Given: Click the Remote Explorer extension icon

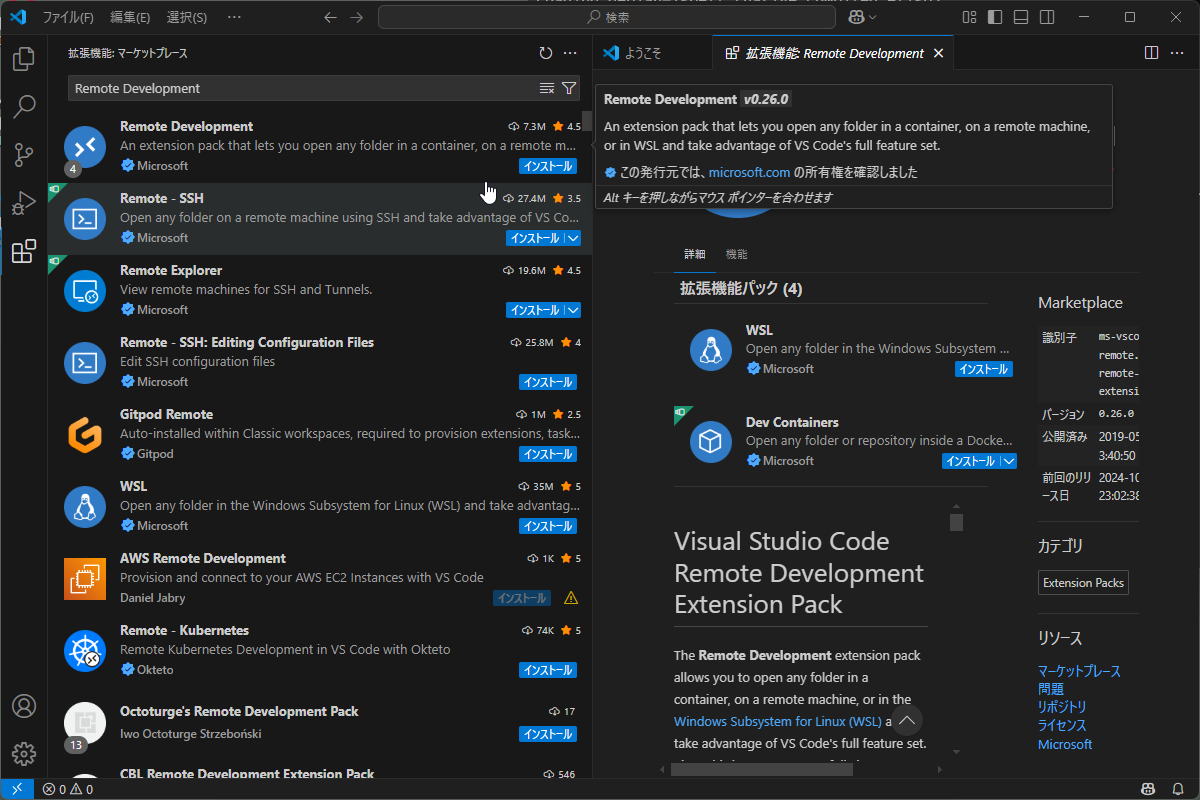Looking at the screenshot, I should pos(85,290).
